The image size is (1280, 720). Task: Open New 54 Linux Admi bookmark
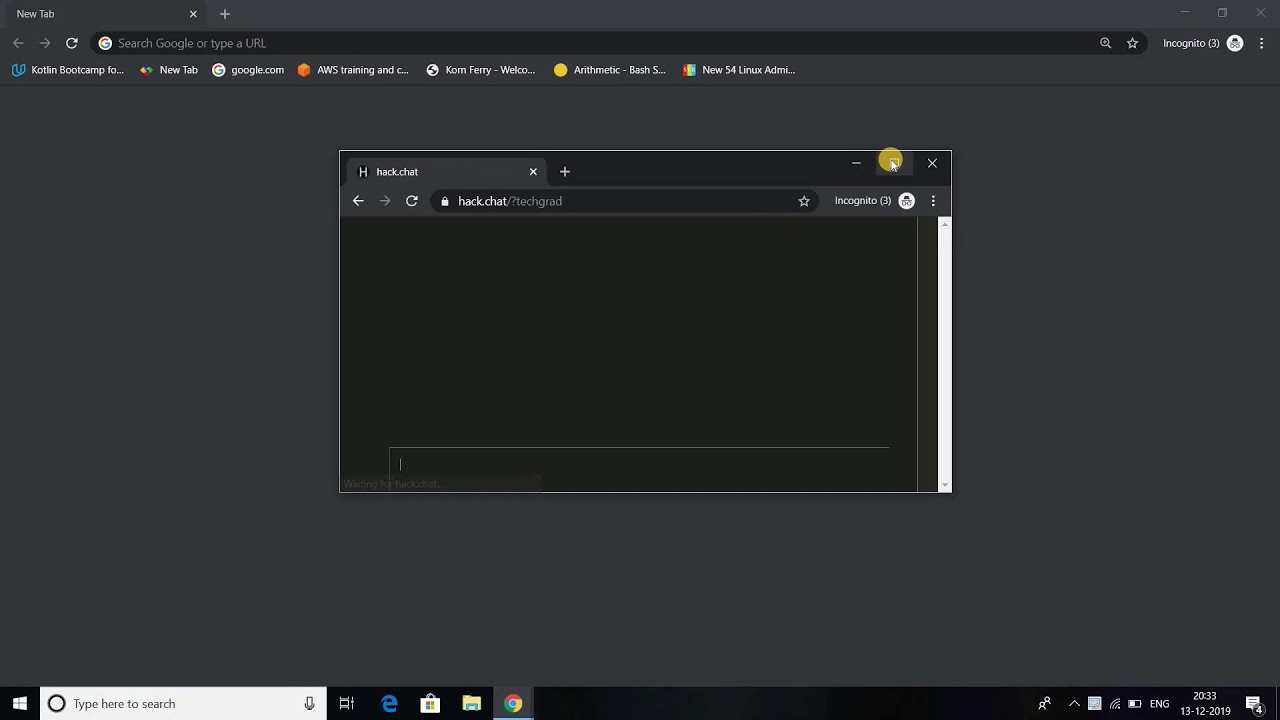click(x=739, y=70)
